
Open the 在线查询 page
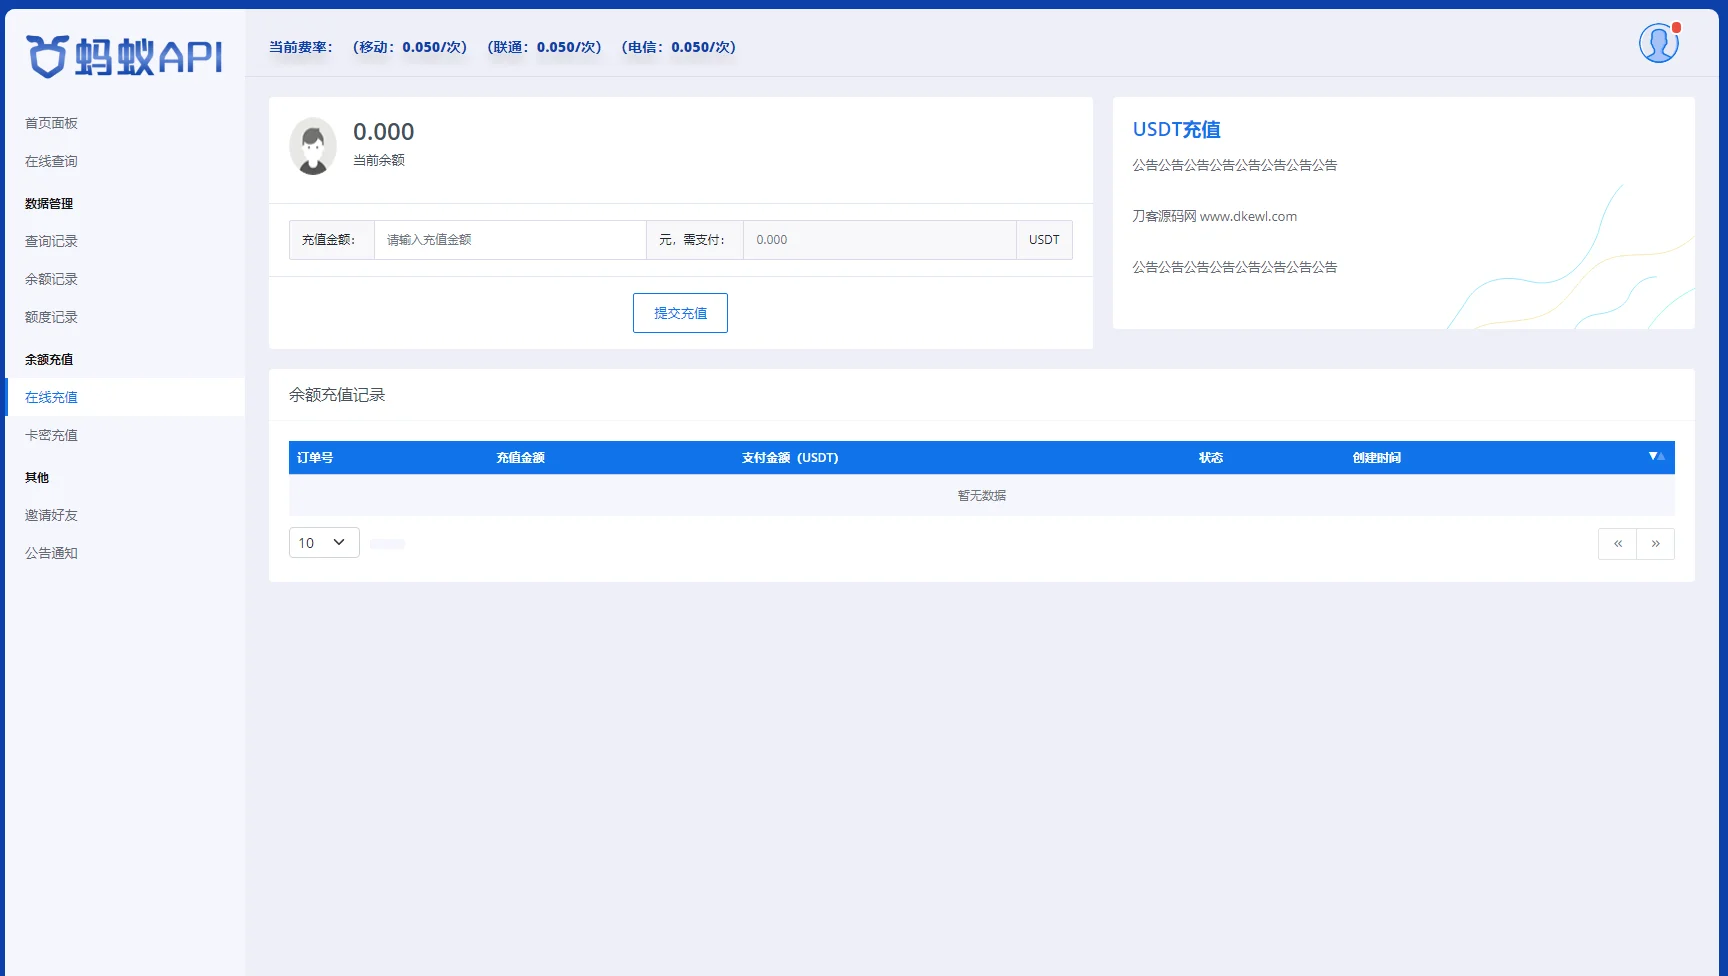point(51,161)
